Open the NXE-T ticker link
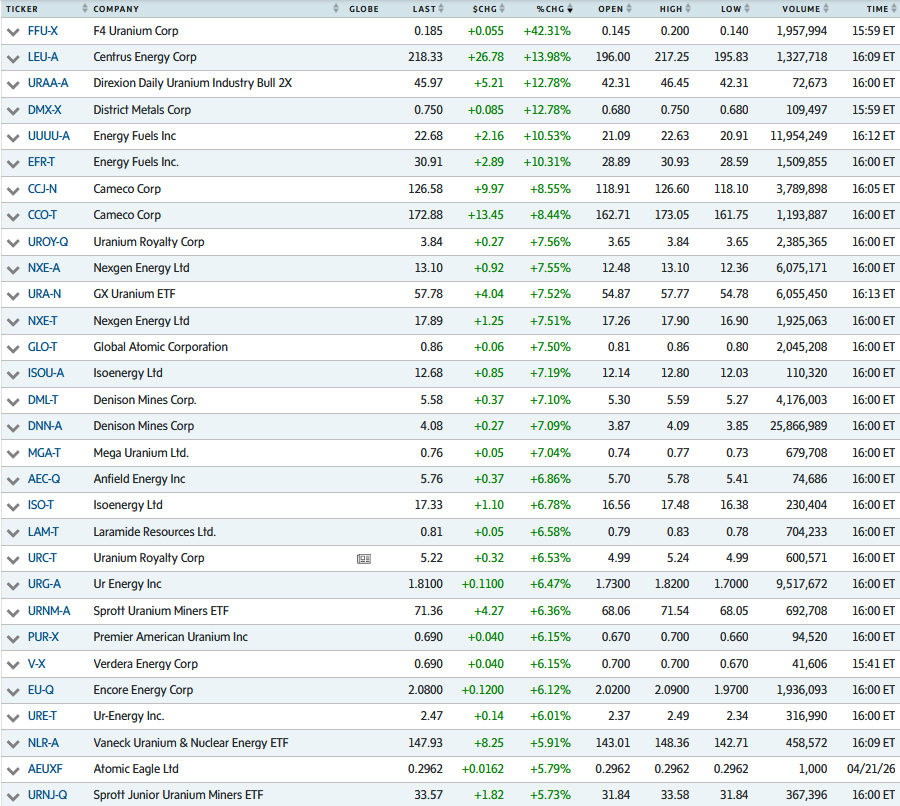This screenshot has height=806, width=900. (42, 321)
